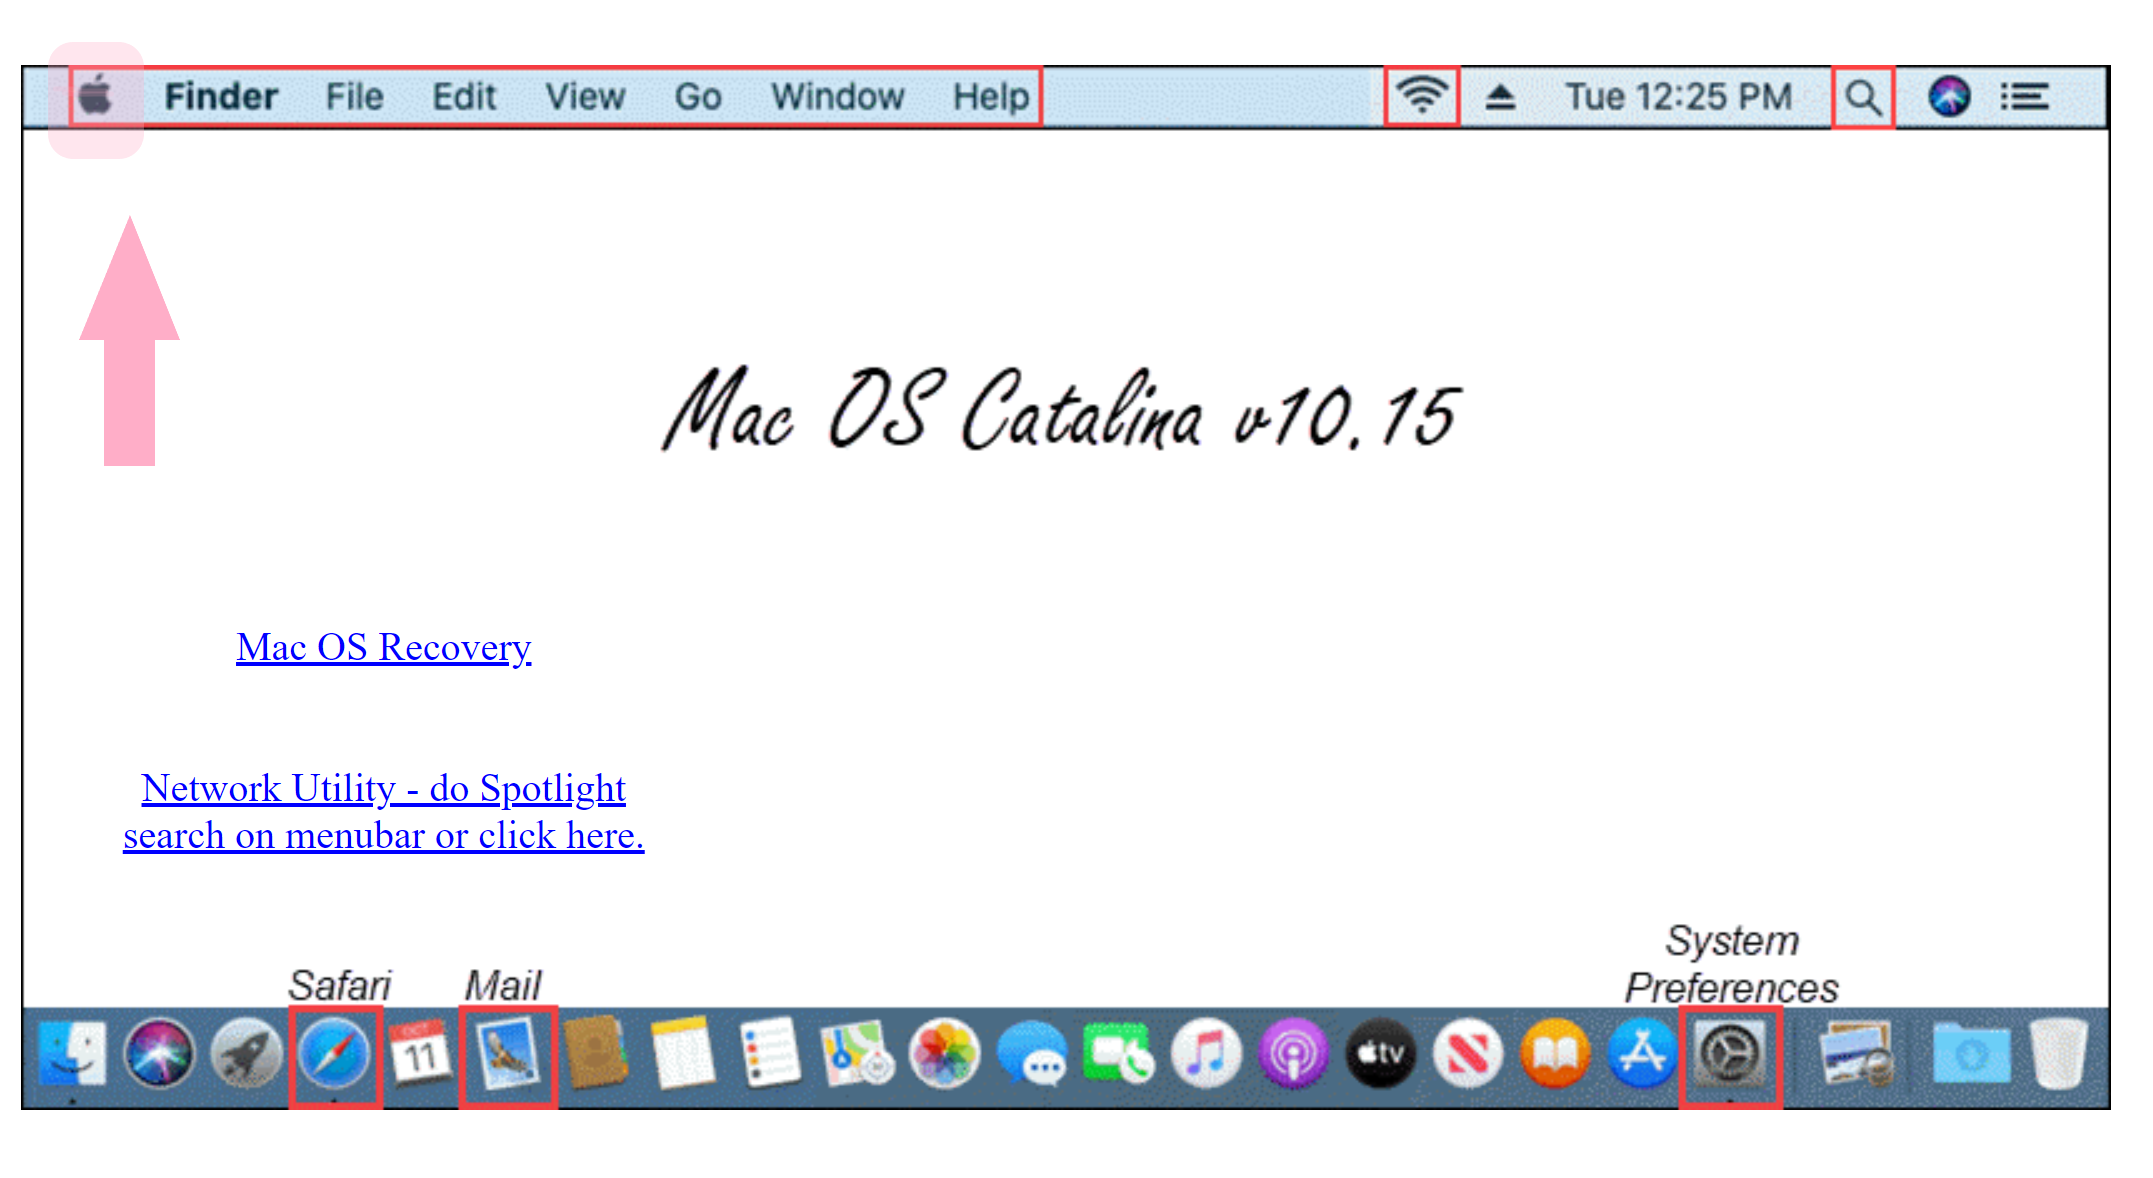This screenshot has width=2153, height=1178.
Task: Open News in the Dock
Action: tap(1468, 1054)
